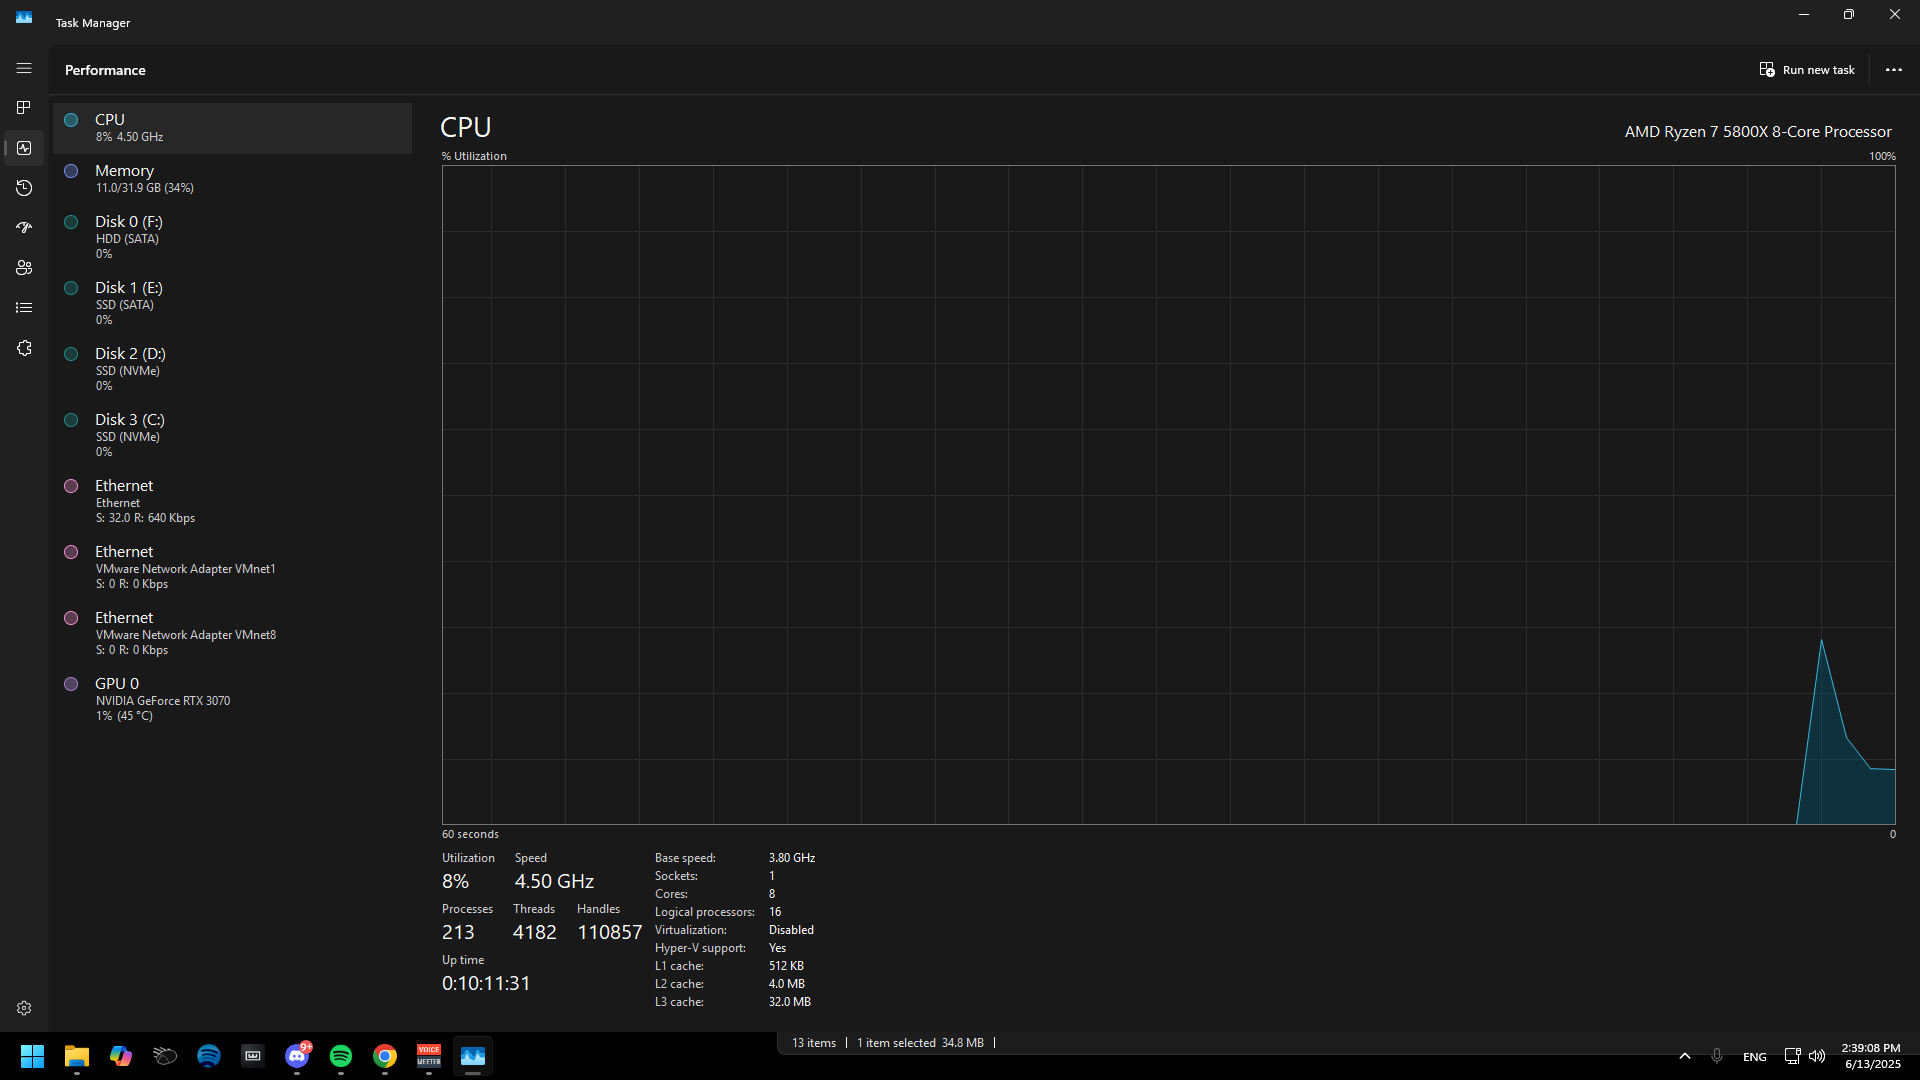Open the Users page icon

[x=24, y=268]
